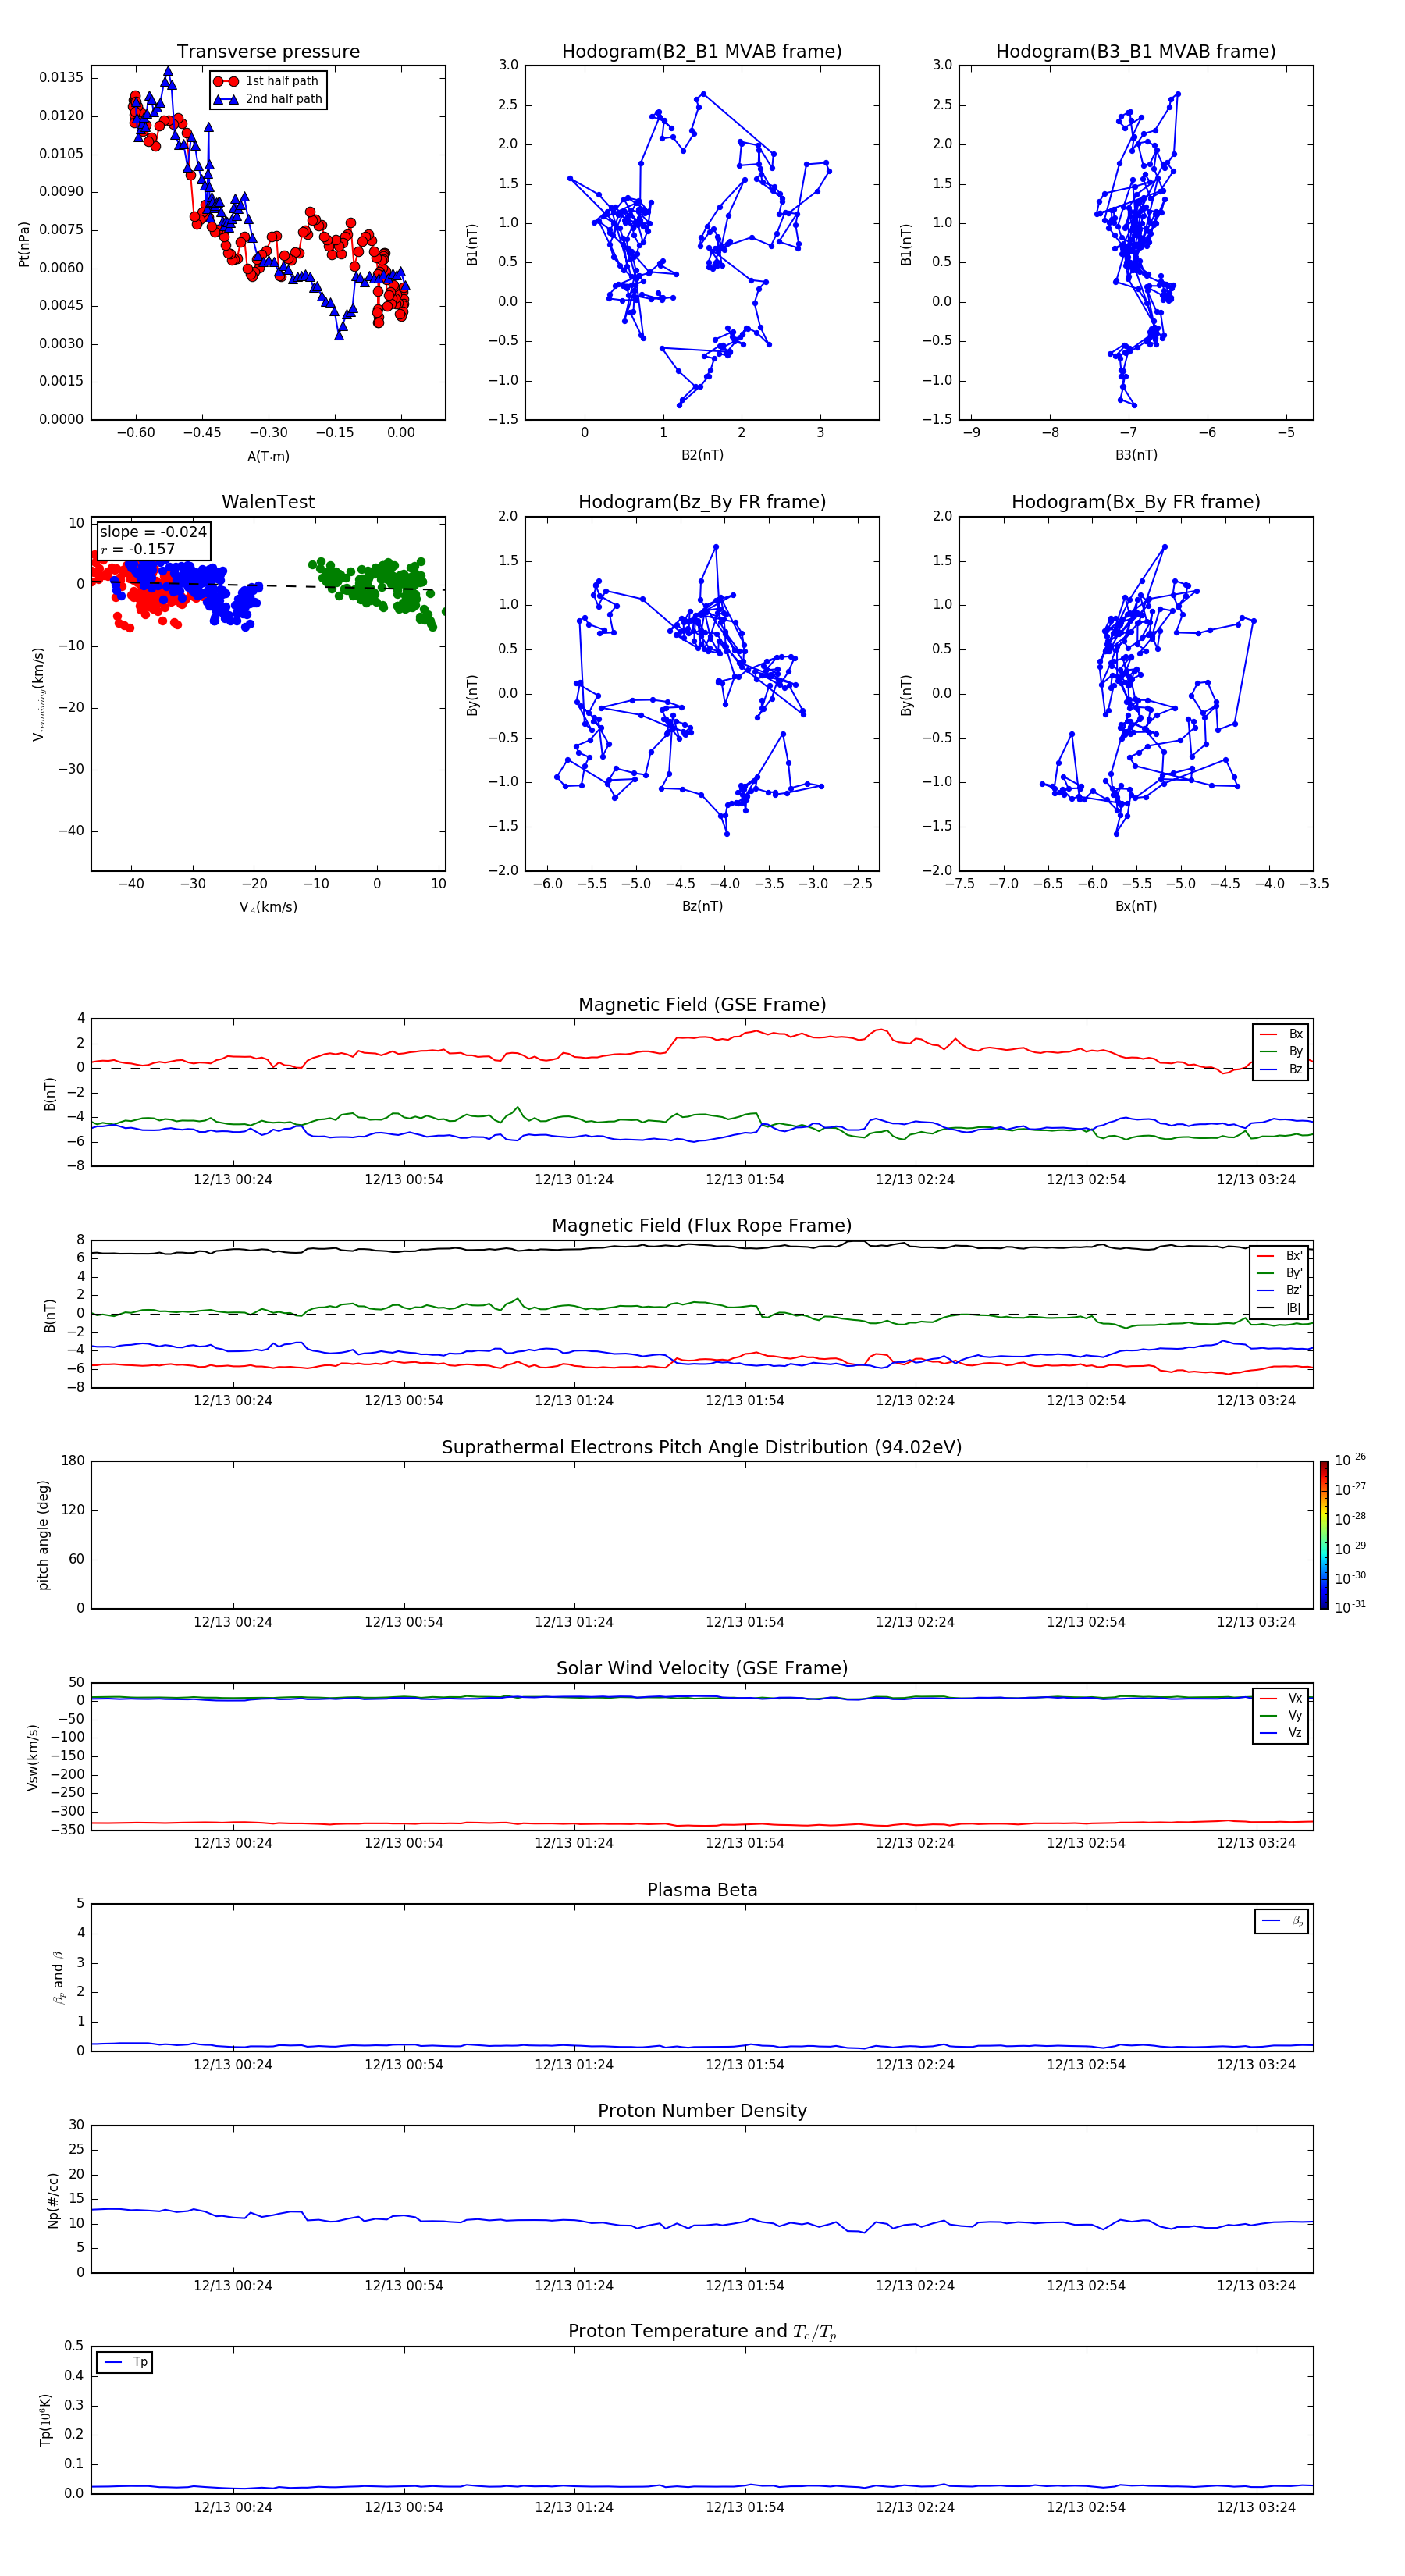Select the "Hodogram(Bz_By FR frame)" title
Screen dimensions: 1405x2576
702,502
